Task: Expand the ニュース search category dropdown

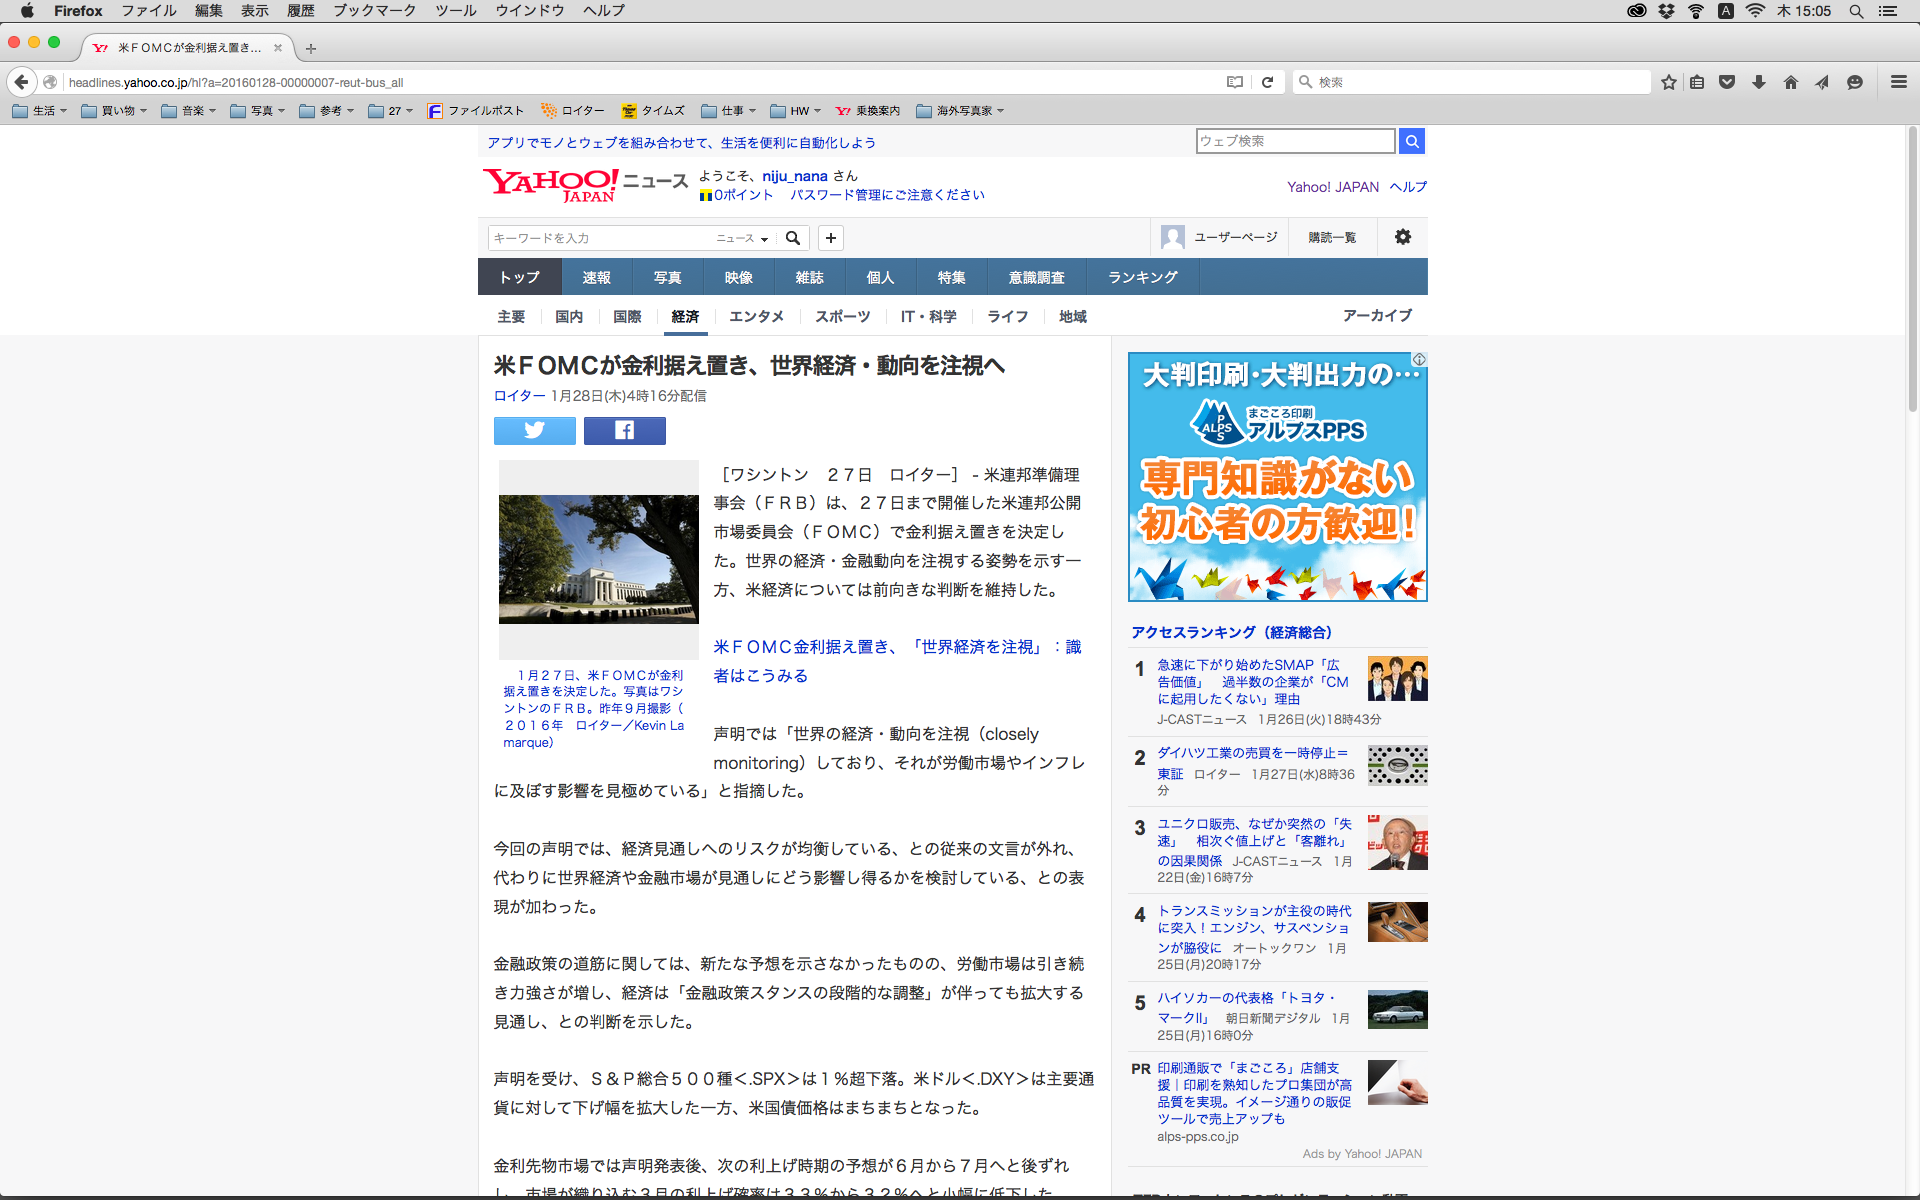Action: (x=742, y=238)
